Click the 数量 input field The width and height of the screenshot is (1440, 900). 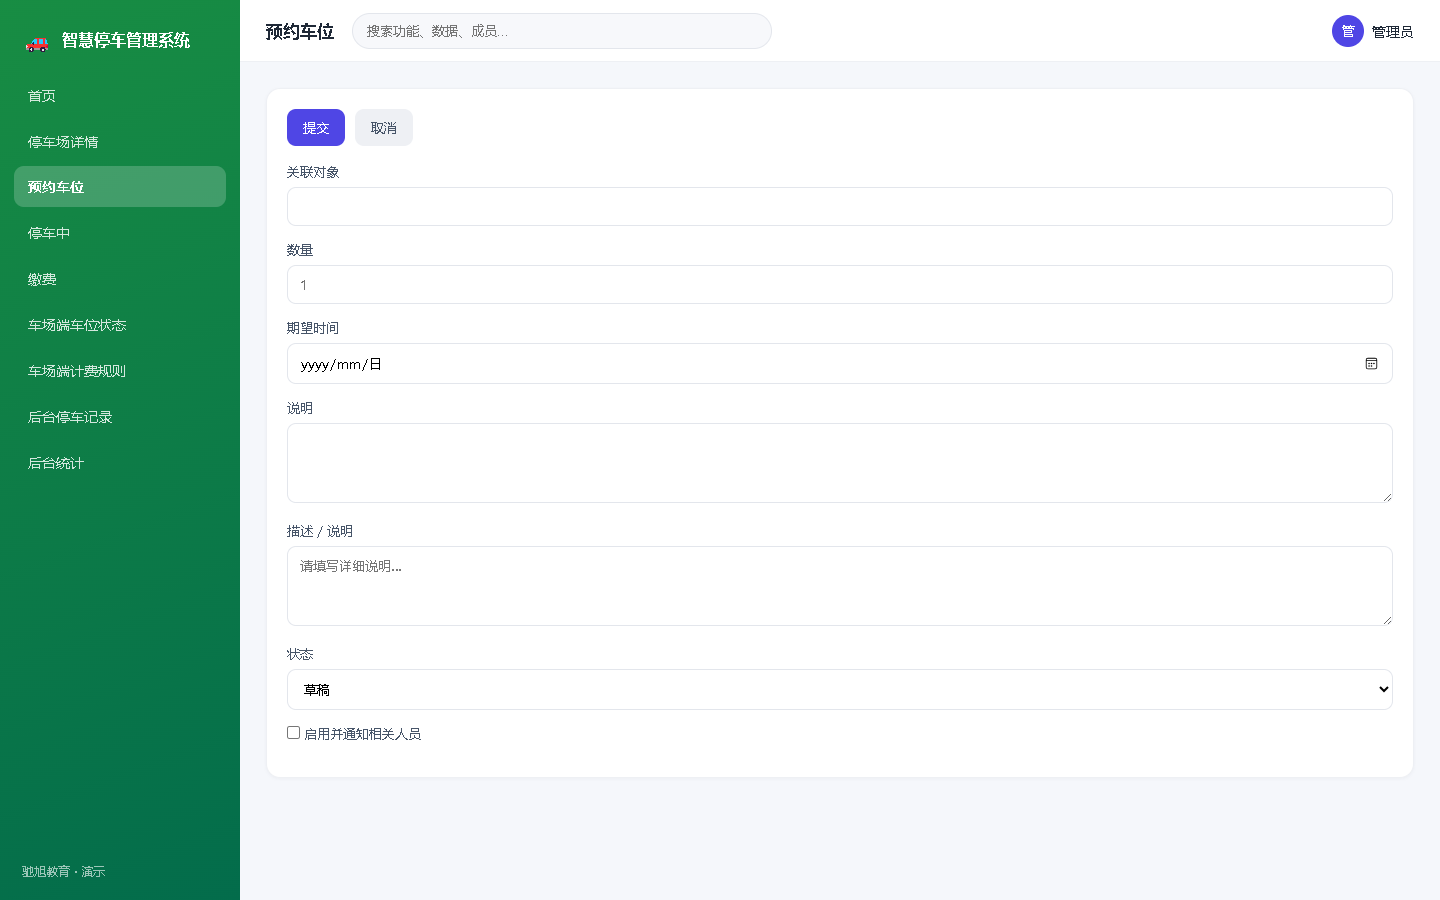click(x=839, y=285)
